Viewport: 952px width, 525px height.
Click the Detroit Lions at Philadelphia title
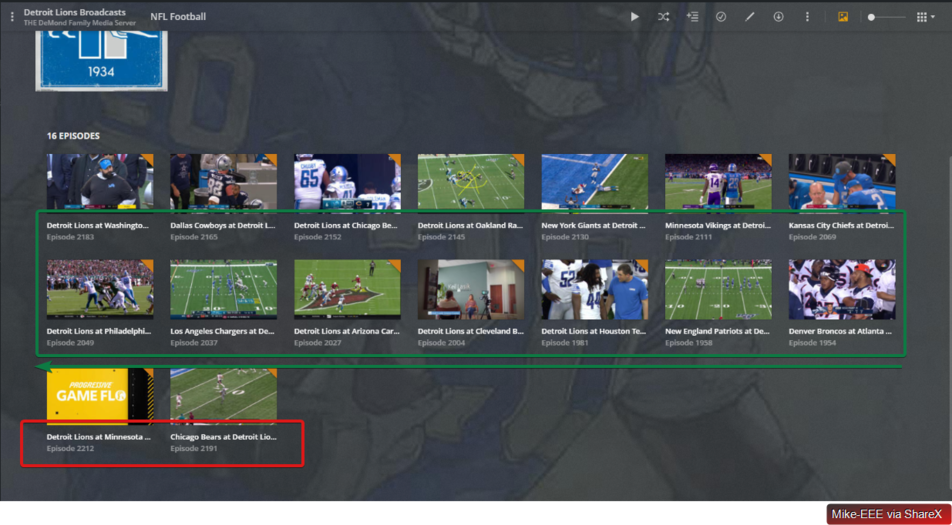pos(99,332)
